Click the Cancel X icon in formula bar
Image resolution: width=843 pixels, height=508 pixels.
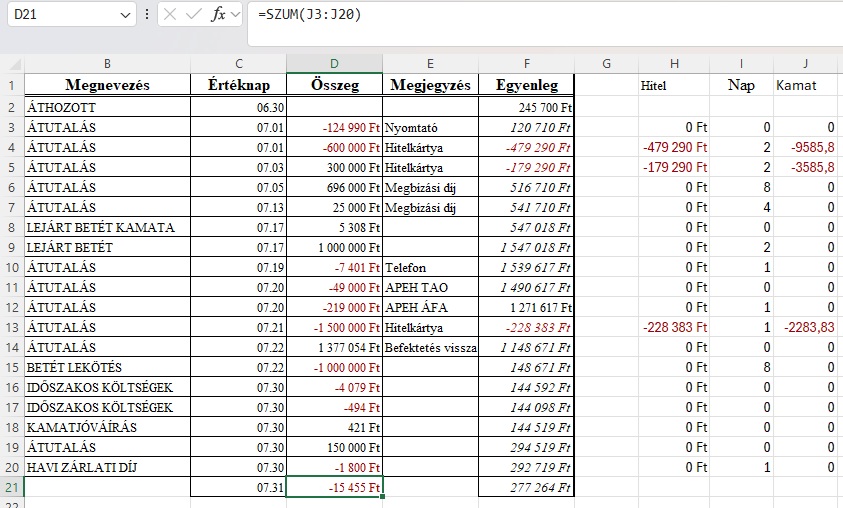coord(171,16)
